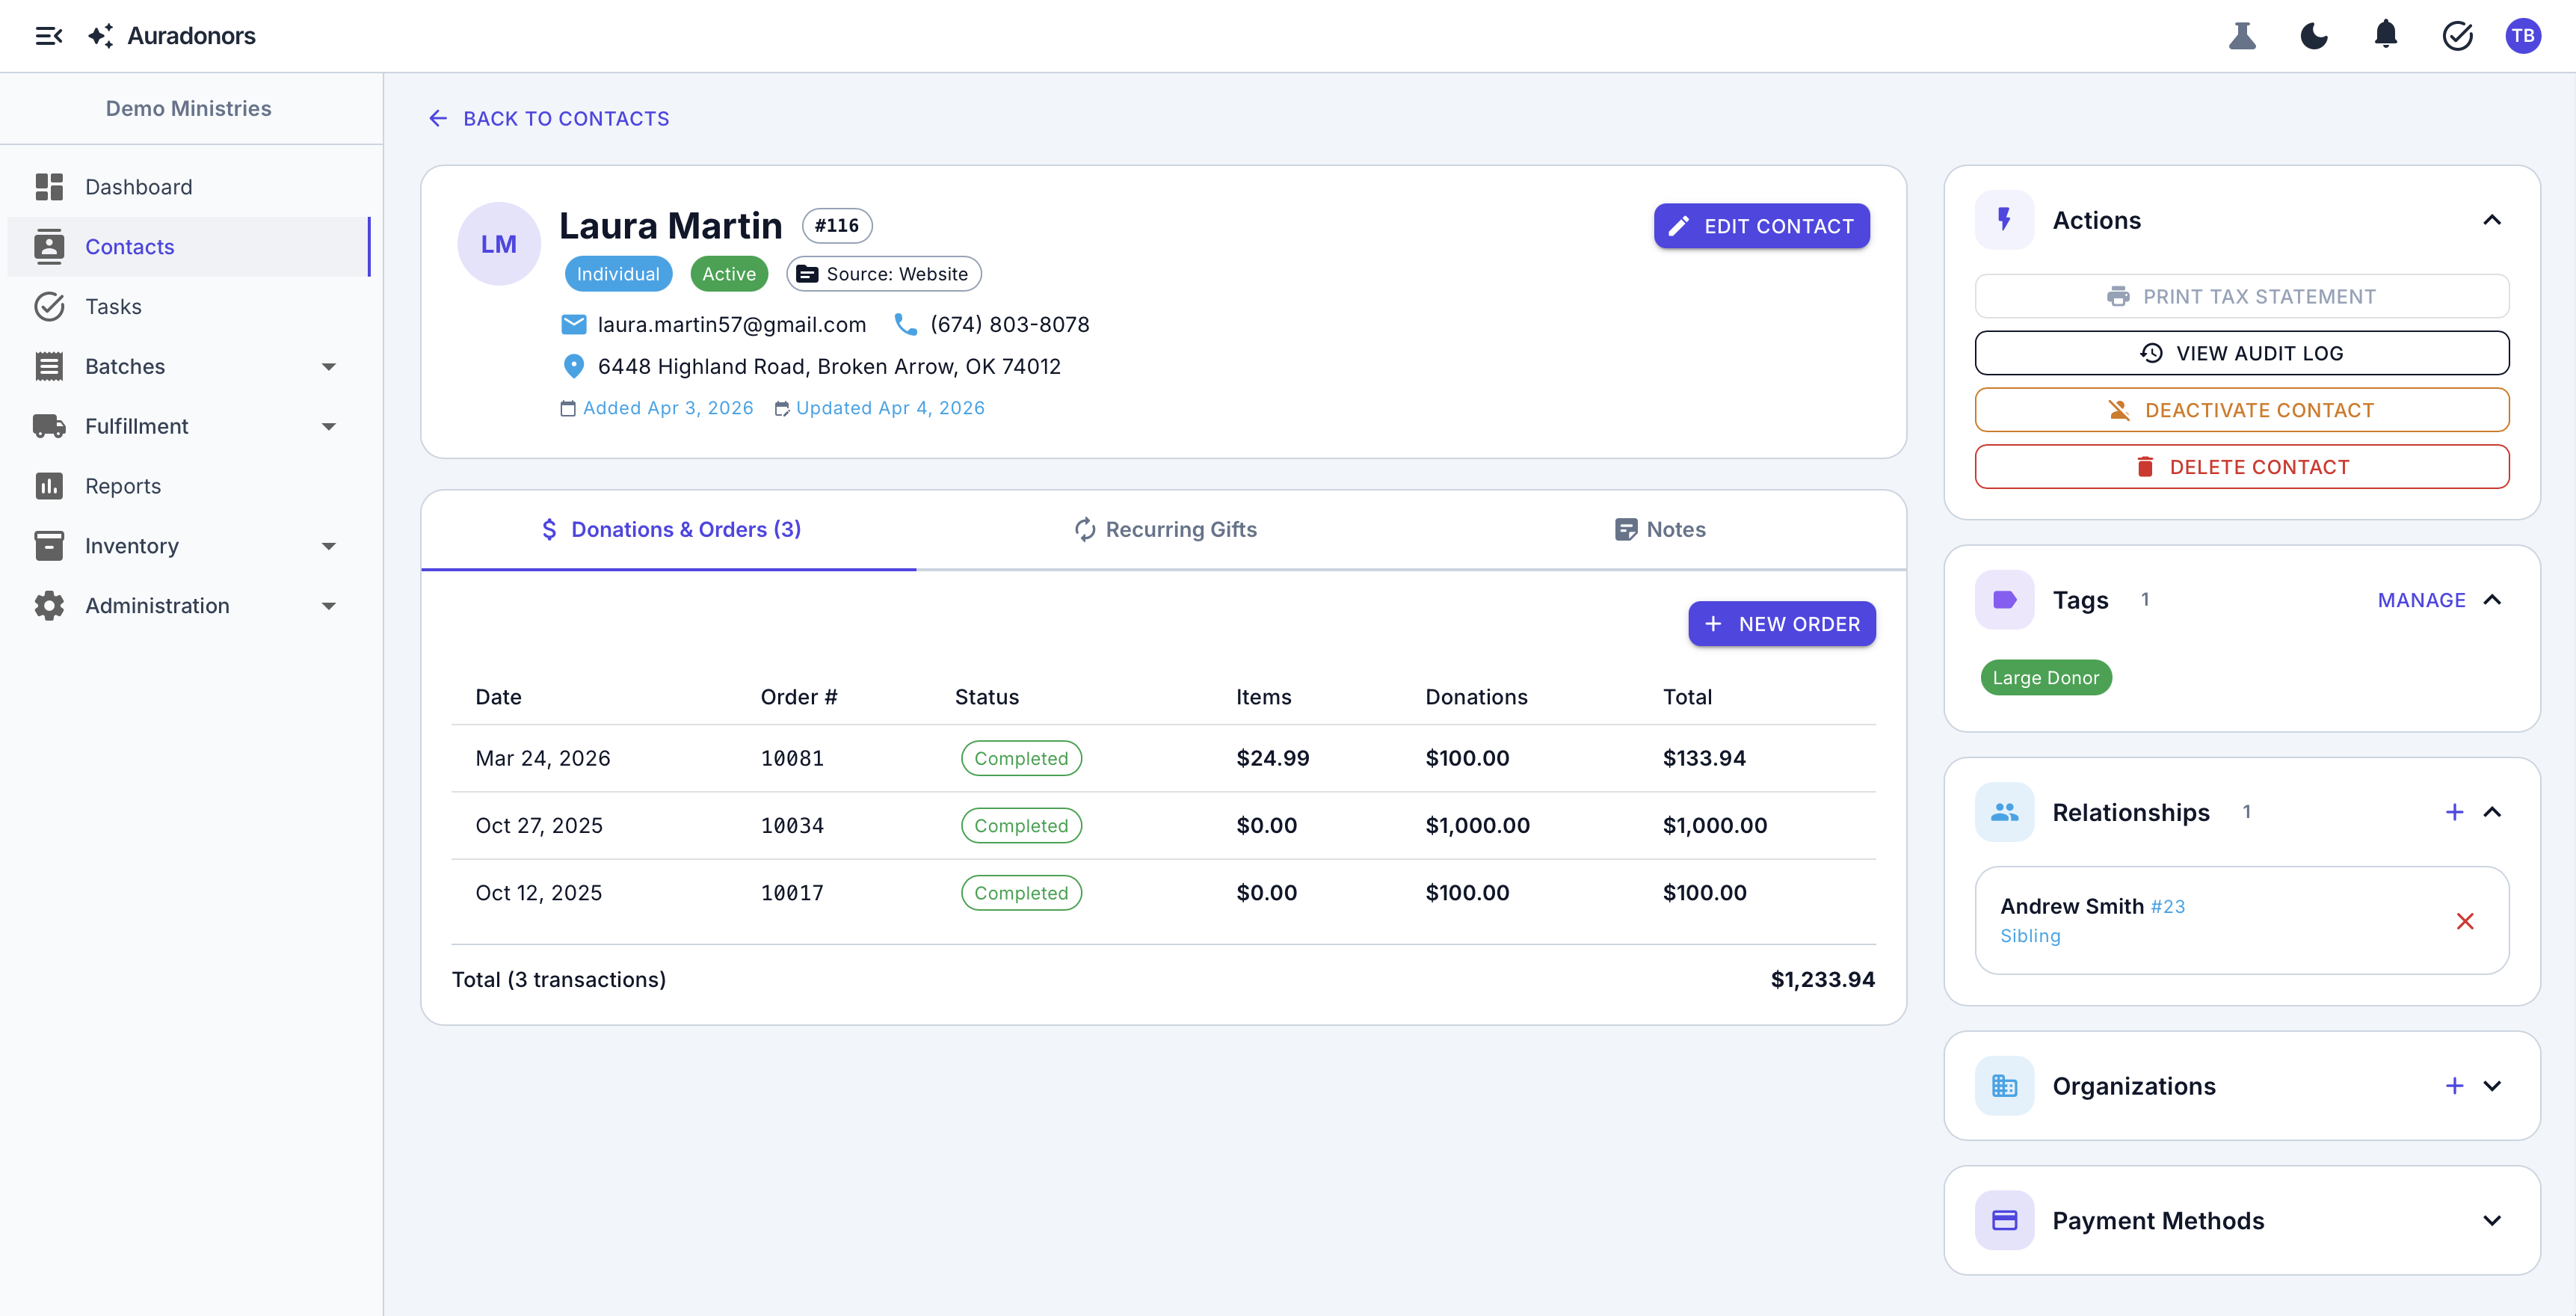Click the flask lab icon in top bar

pos(2242,35)
